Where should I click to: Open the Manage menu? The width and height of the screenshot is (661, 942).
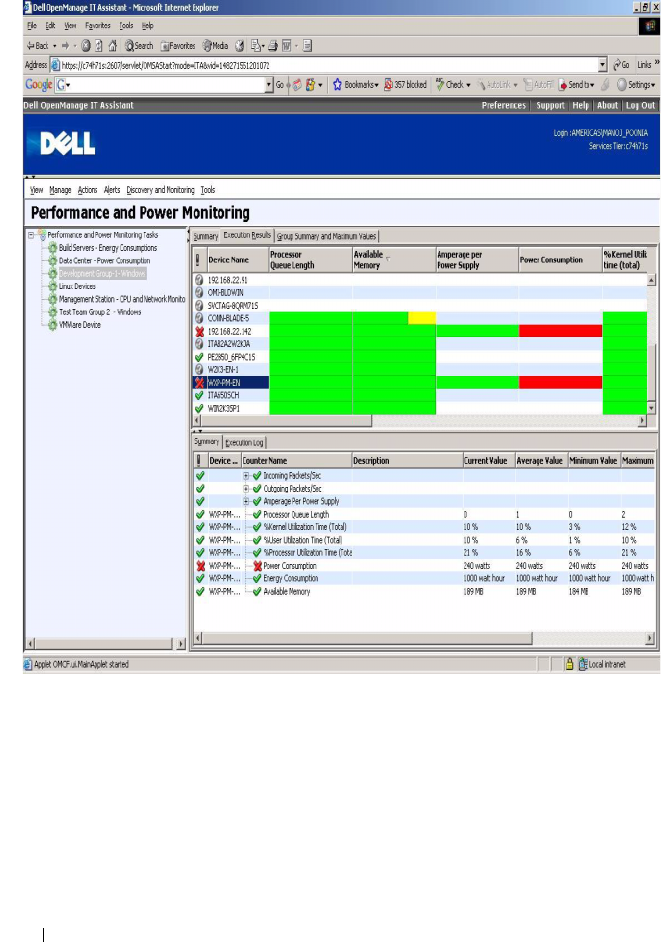point(60,190)
